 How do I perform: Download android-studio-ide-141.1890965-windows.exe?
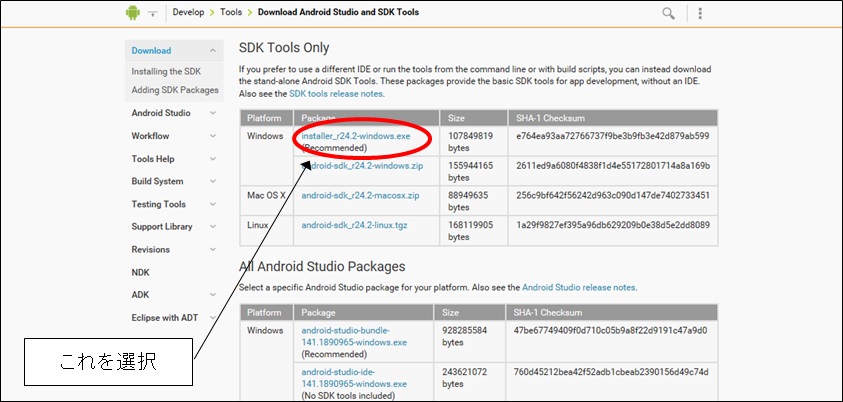(x=354, y=378)
